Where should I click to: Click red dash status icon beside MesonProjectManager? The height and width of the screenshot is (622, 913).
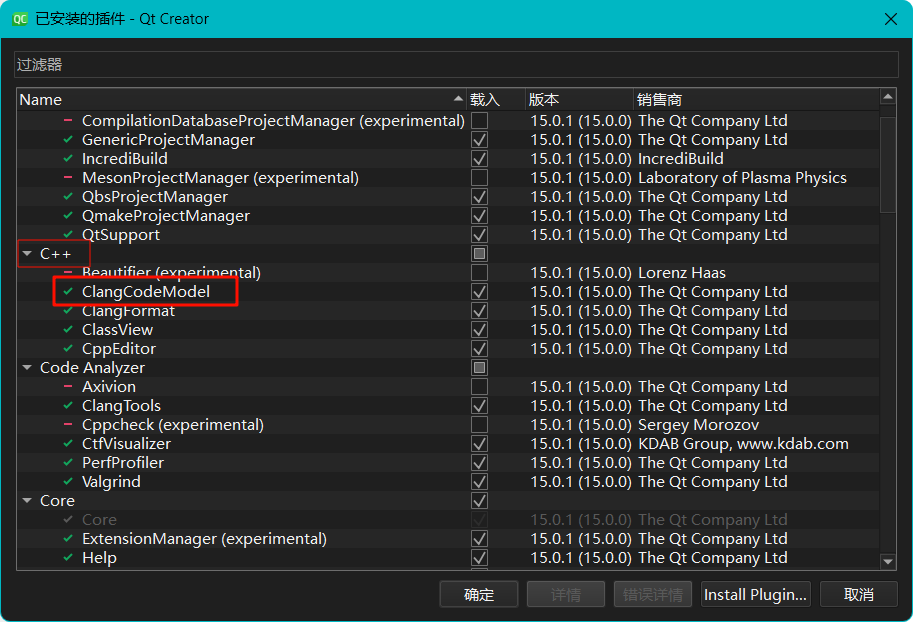coord(68,178)
